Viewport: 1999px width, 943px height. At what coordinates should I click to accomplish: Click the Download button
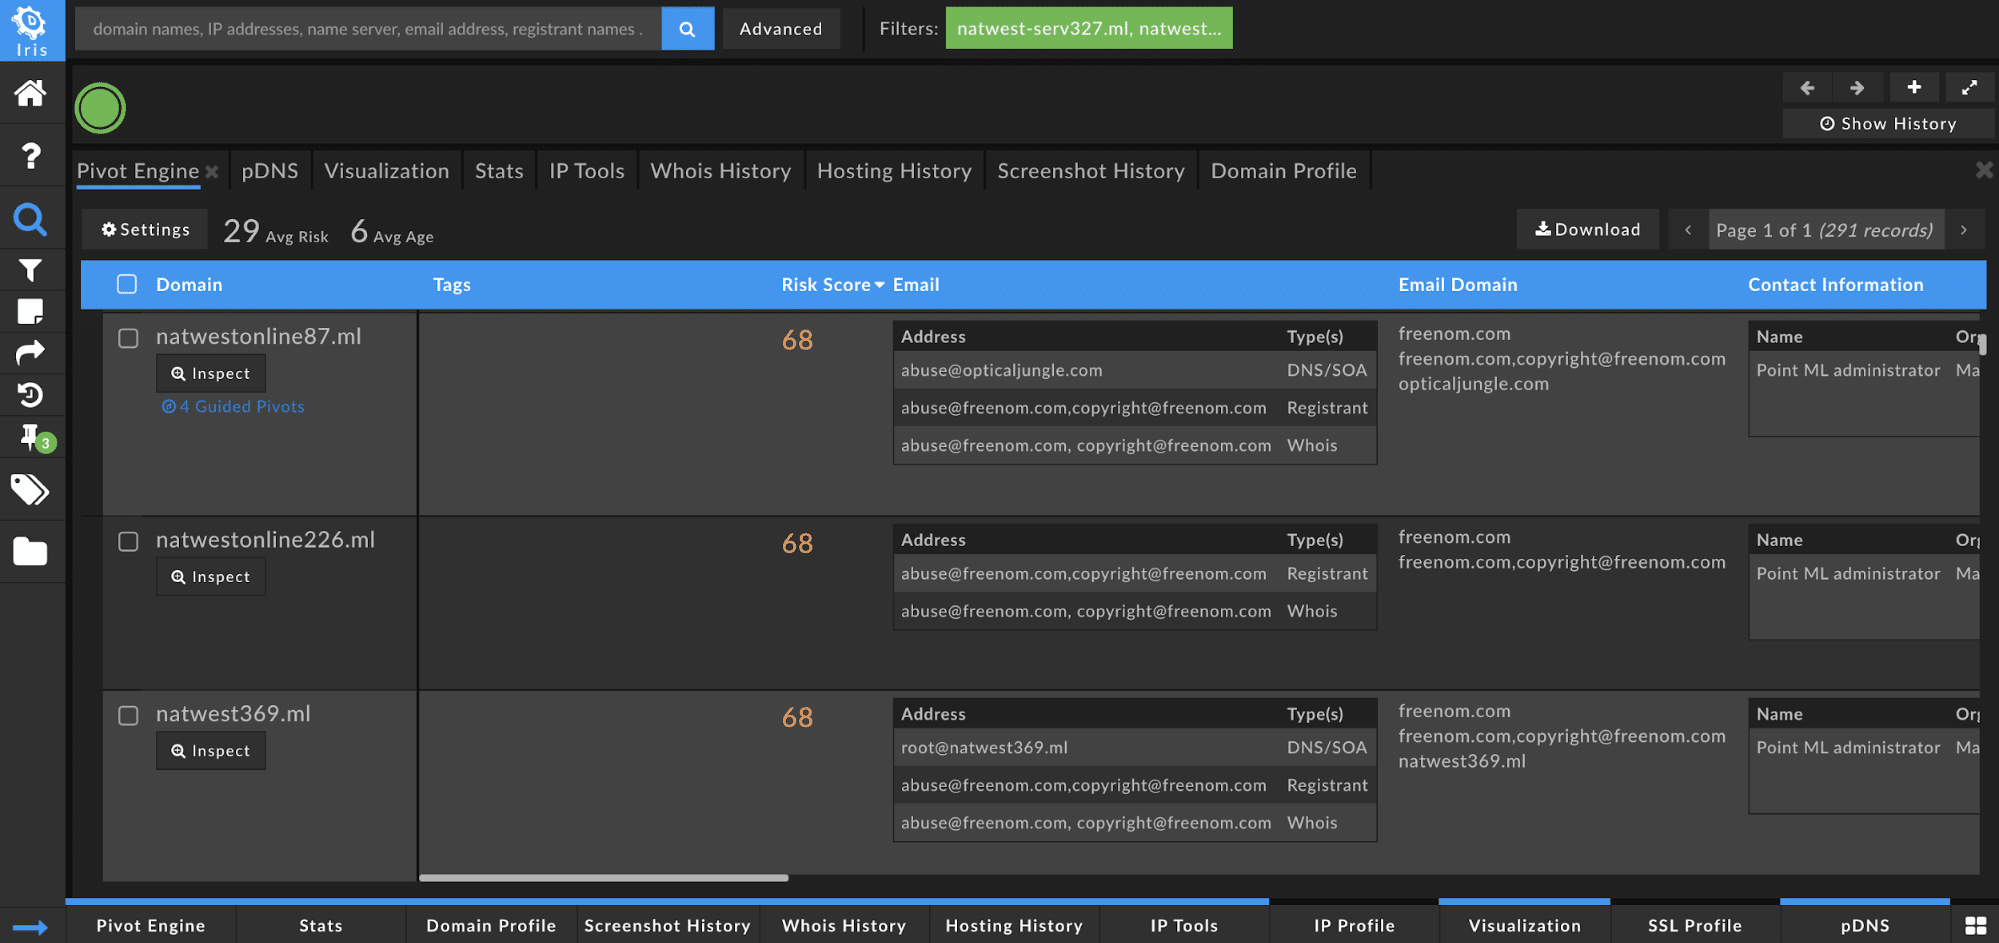[1588, 229]
